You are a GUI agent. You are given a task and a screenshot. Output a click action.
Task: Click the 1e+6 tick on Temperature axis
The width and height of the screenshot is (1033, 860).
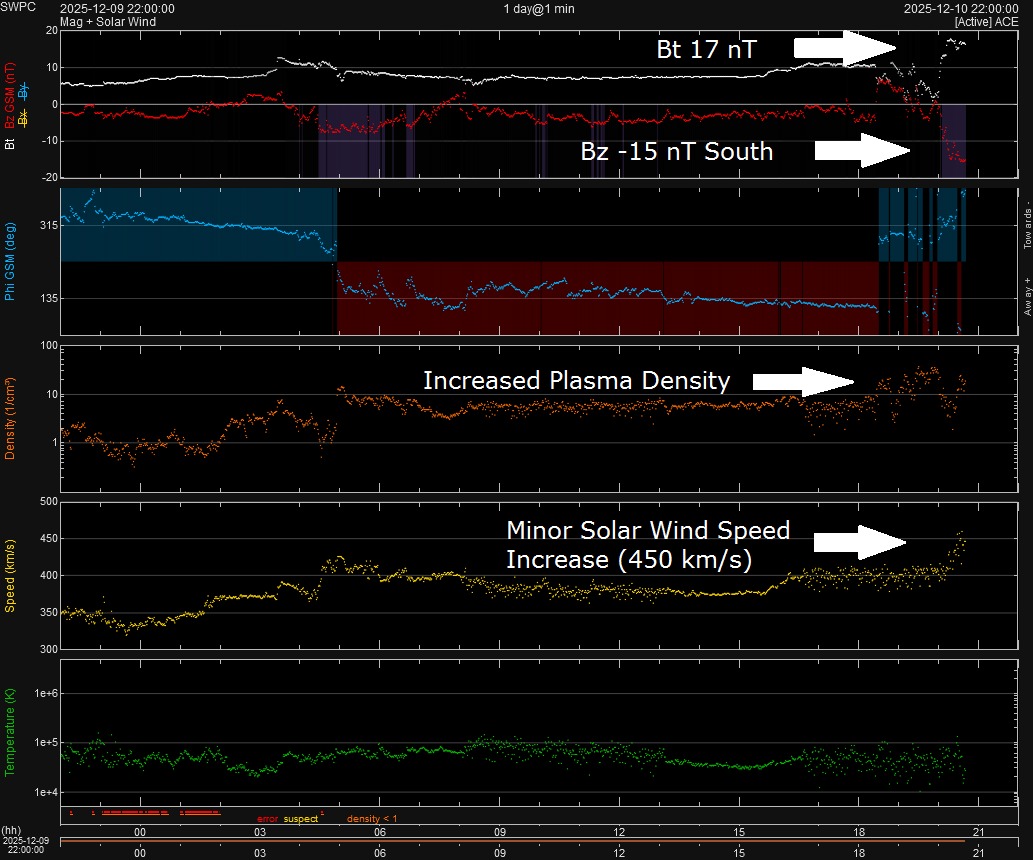[46, 693]
